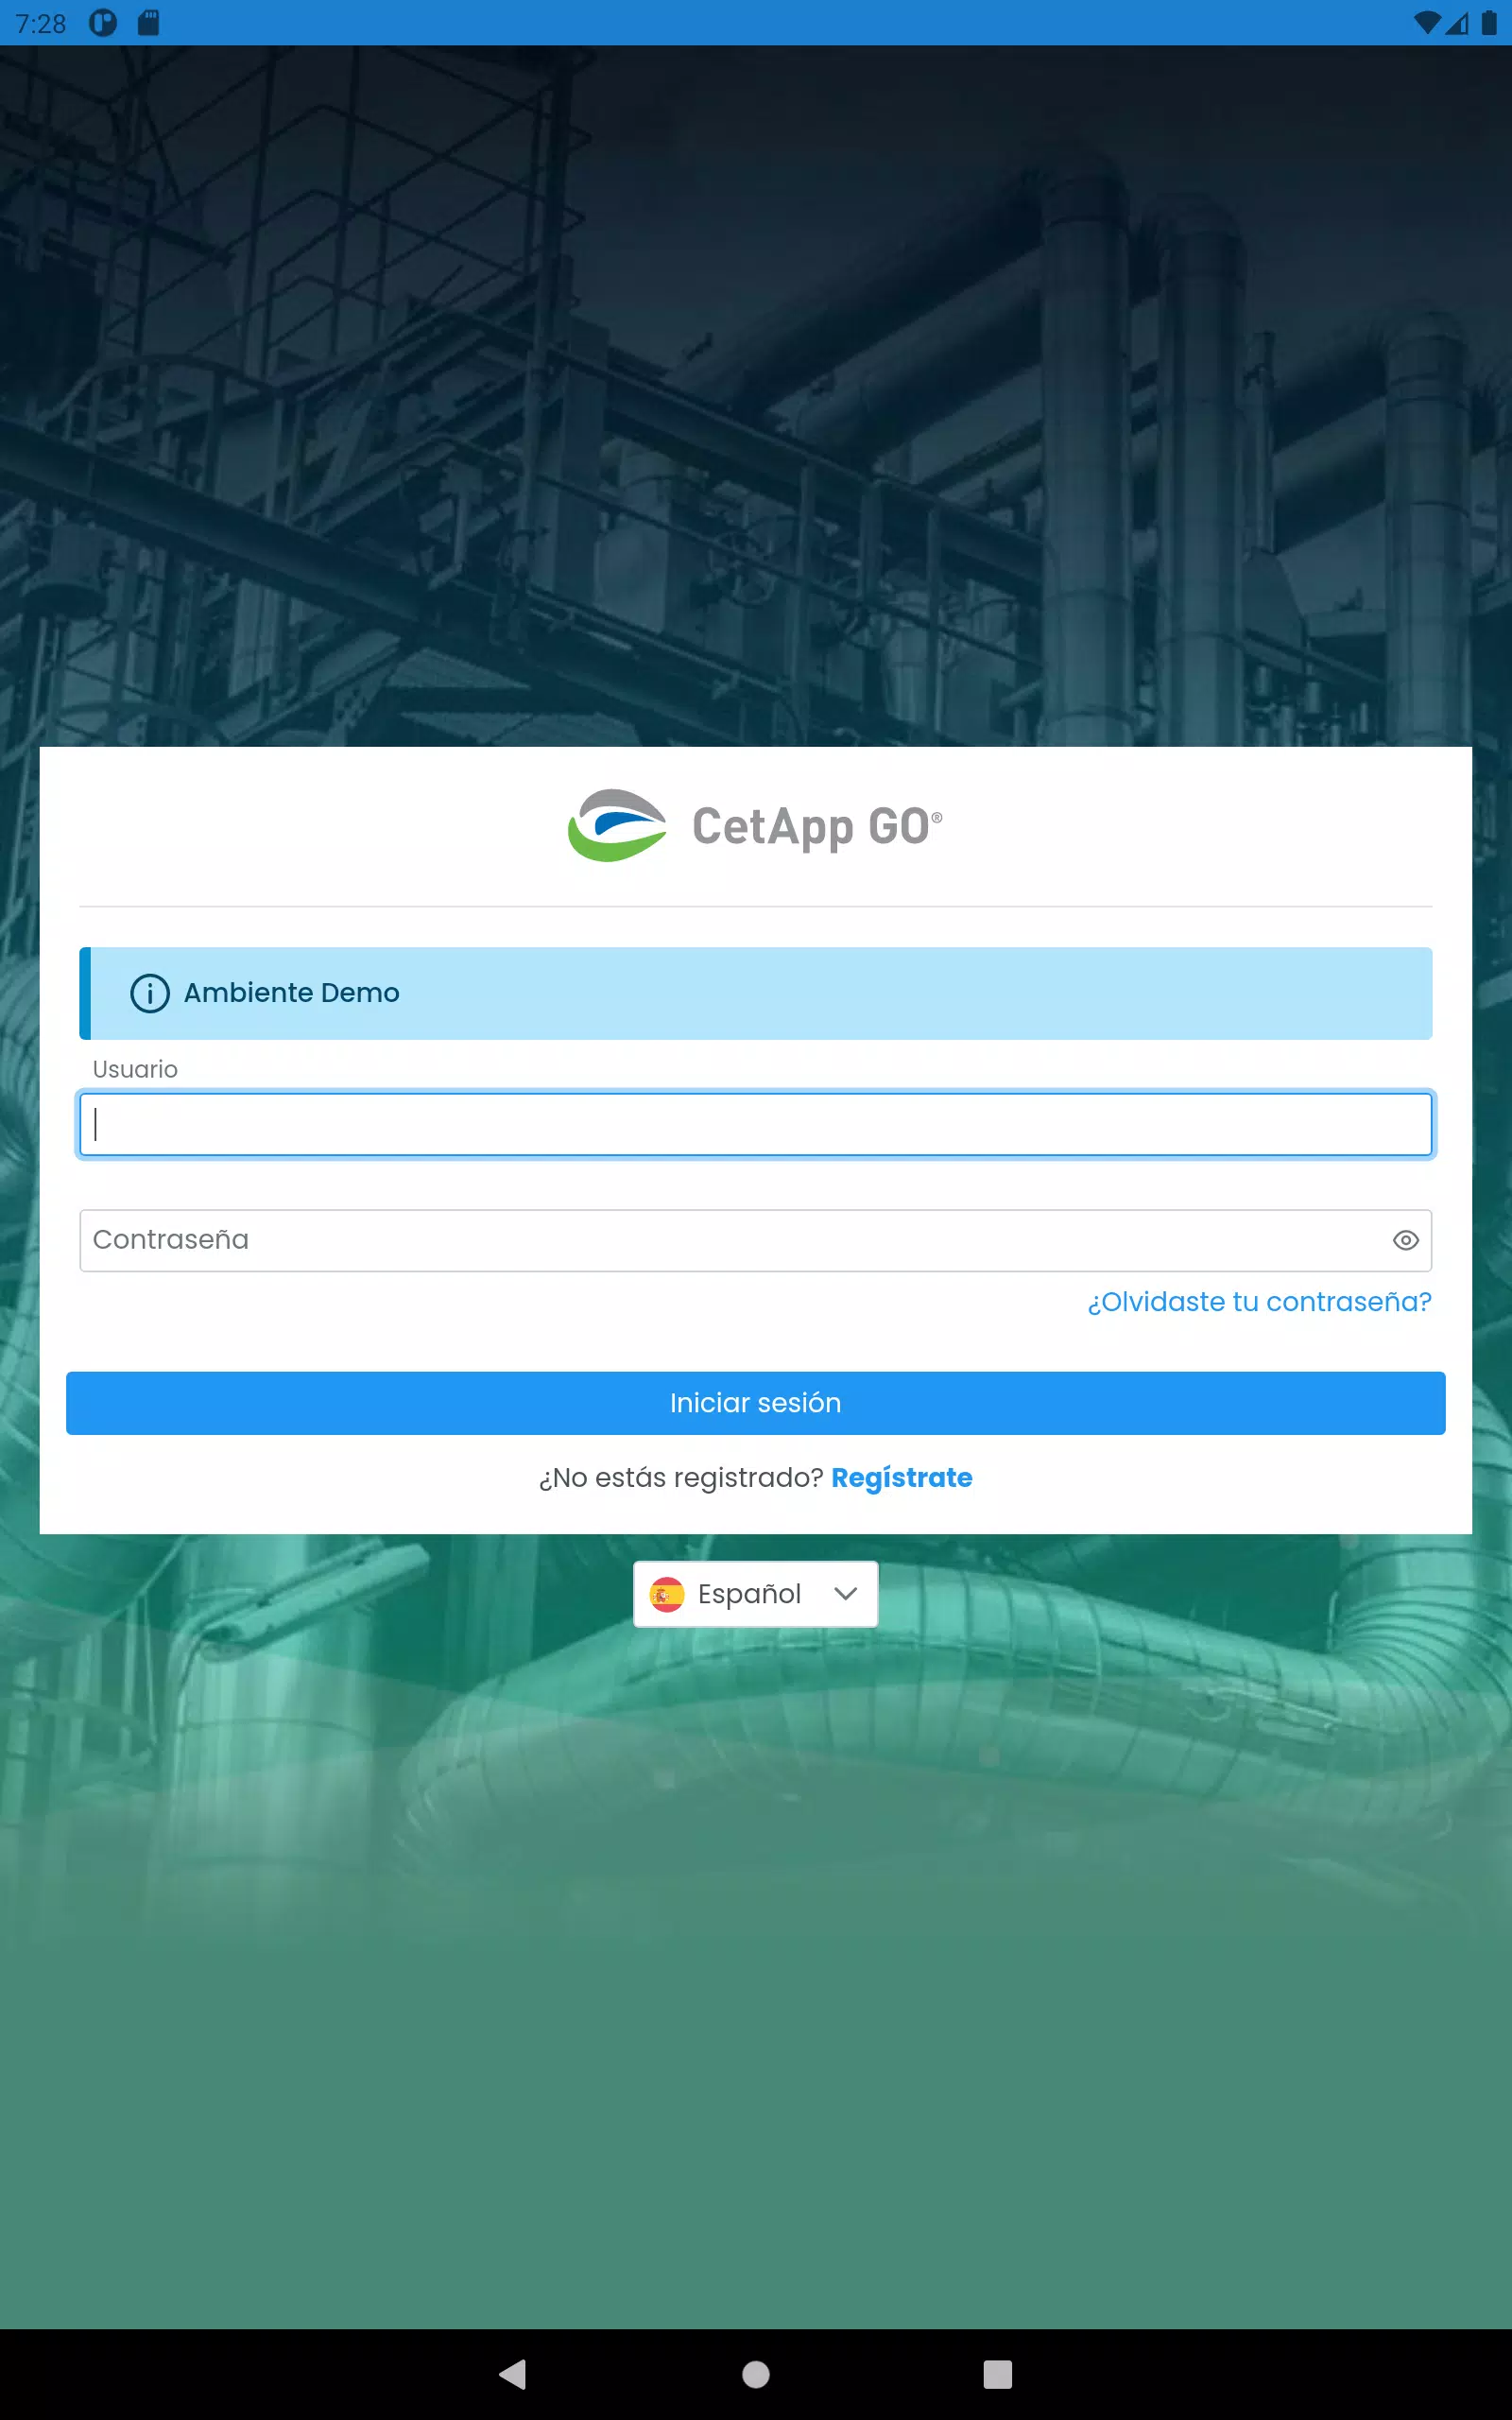The height and width of the screenshot is (2420, 1512).
Task: Tap the battery status icon
Action: coord(1489,22)
